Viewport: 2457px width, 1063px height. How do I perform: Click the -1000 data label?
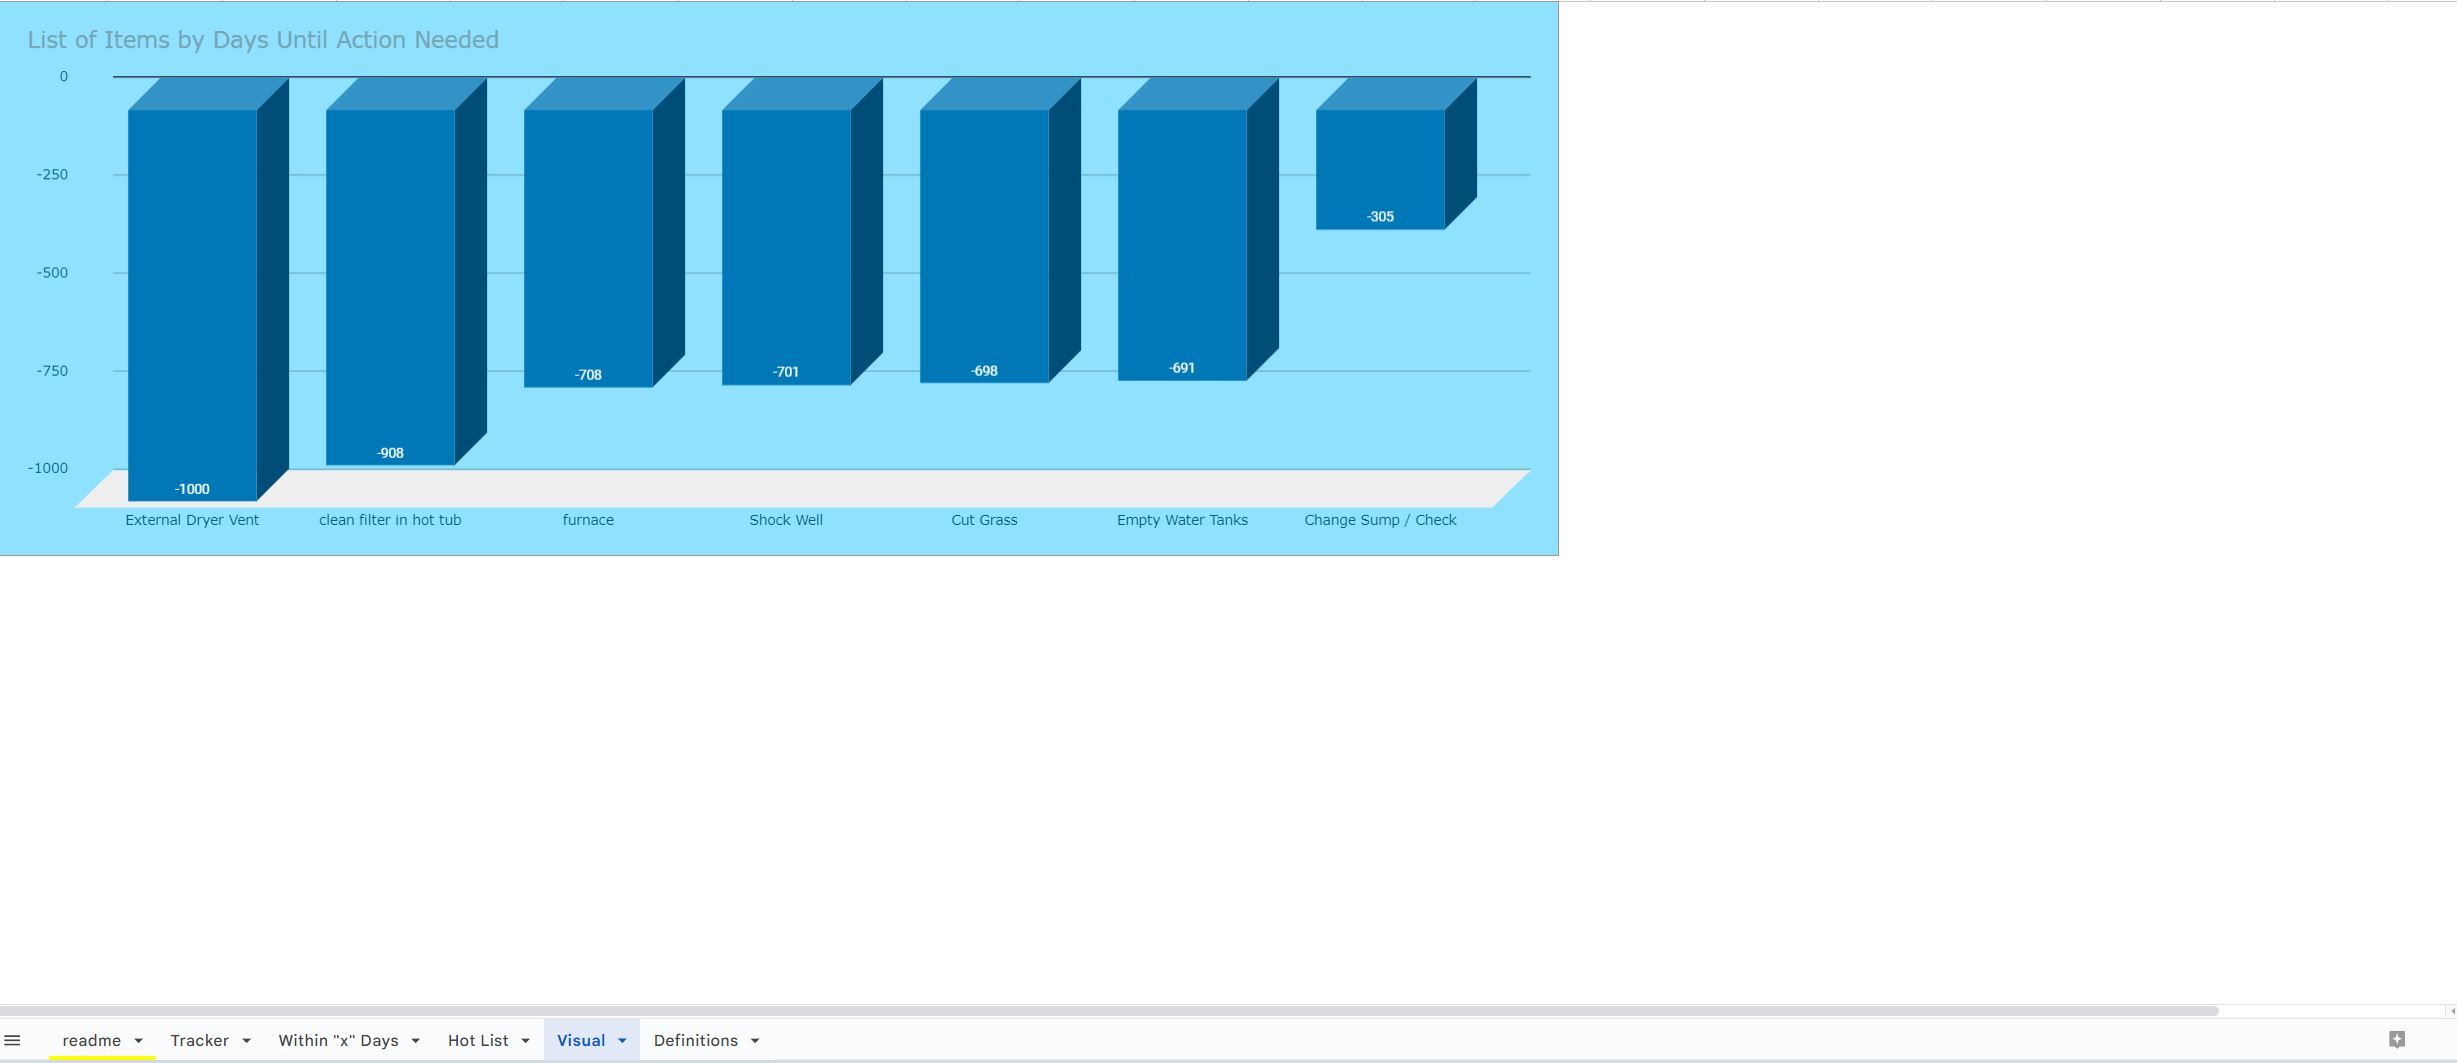click(192, 489)
